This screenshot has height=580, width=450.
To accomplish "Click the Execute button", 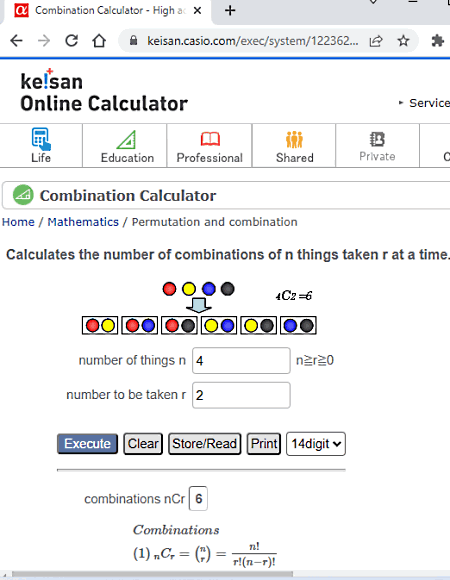I will [87, 444].
